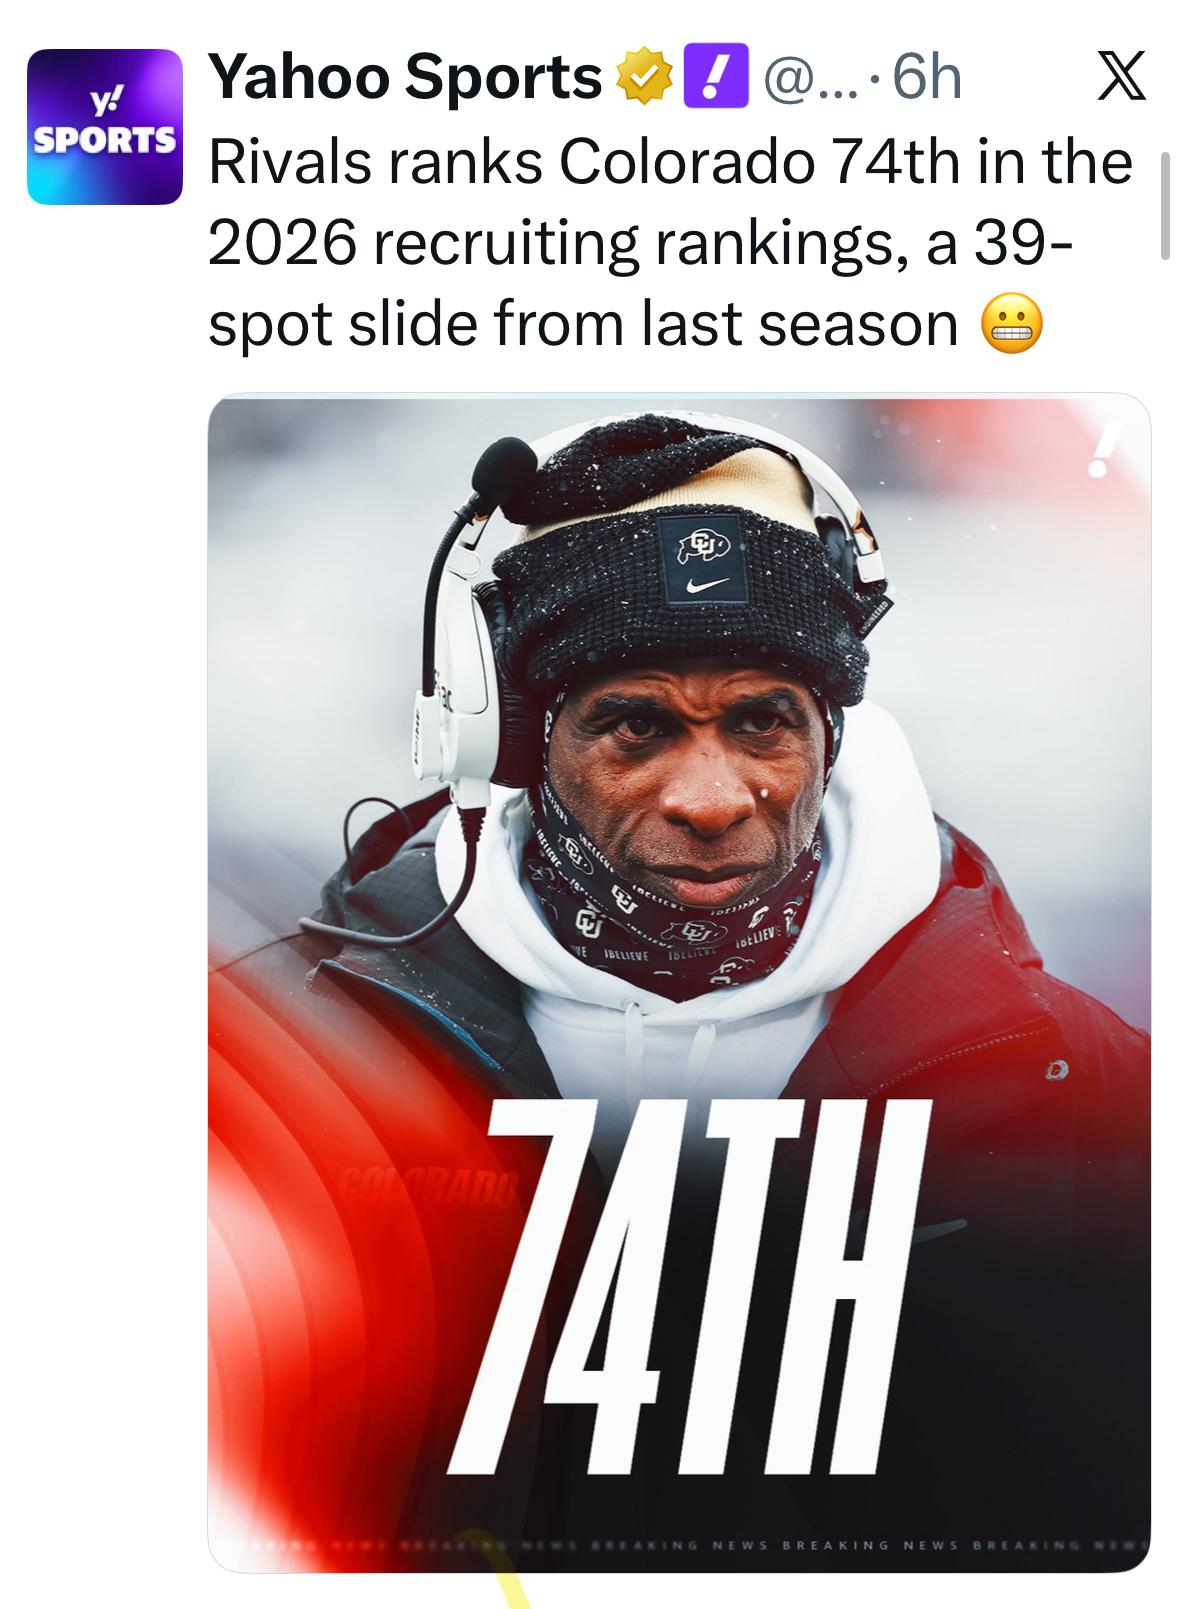The width and height of the screenshot is (1179, 1609).
Task: Open the Yahoo Sports profile avatar
Action: 105,127
